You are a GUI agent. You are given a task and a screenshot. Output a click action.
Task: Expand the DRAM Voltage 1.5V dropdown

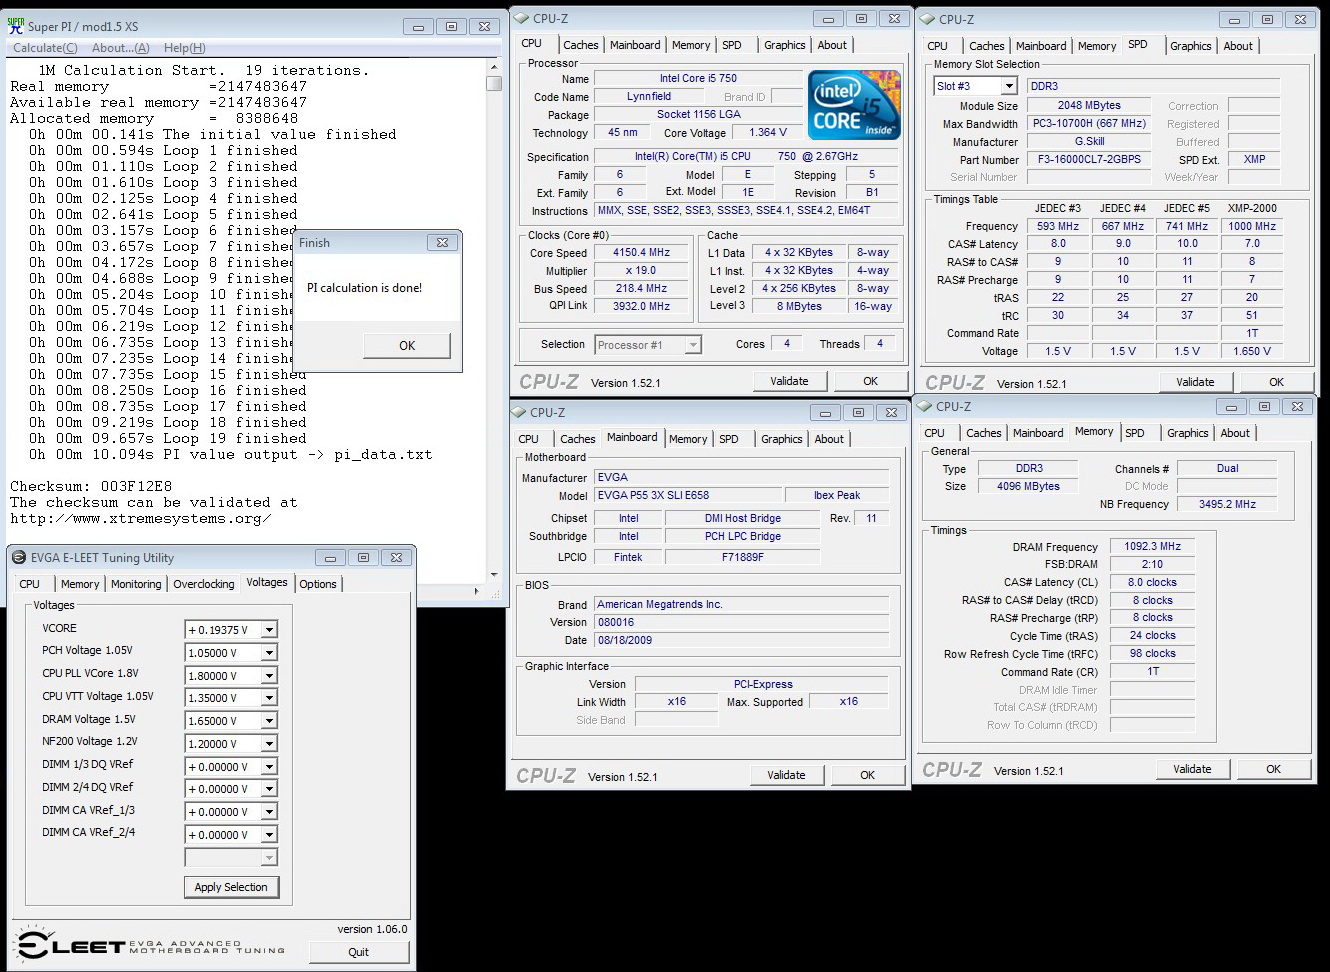[268, 721]
